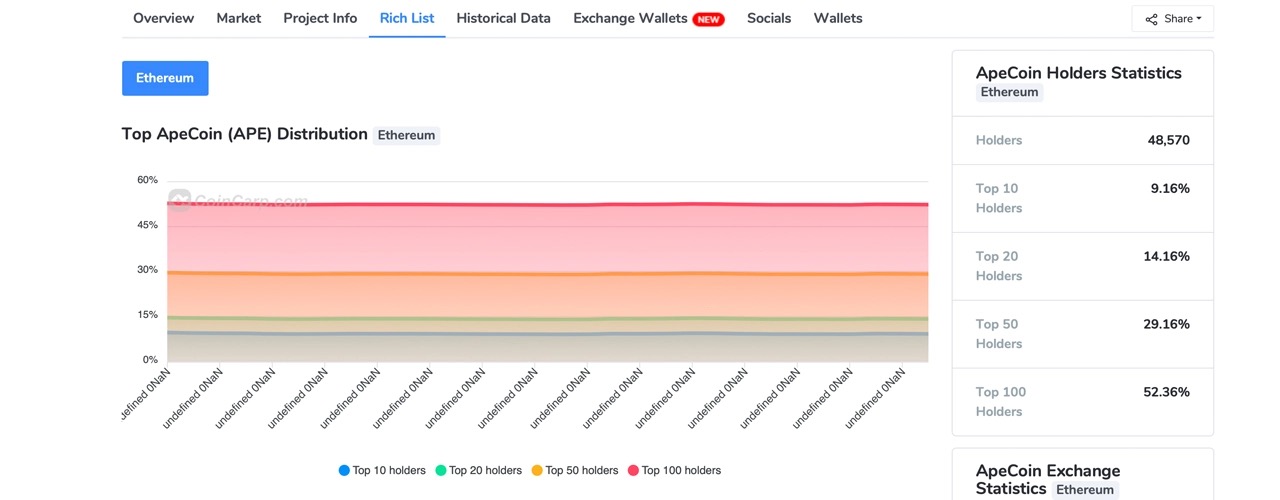The image size is (1280, 500).
Task: Click the share icon in Share button
Action: tap(1151, 19)
